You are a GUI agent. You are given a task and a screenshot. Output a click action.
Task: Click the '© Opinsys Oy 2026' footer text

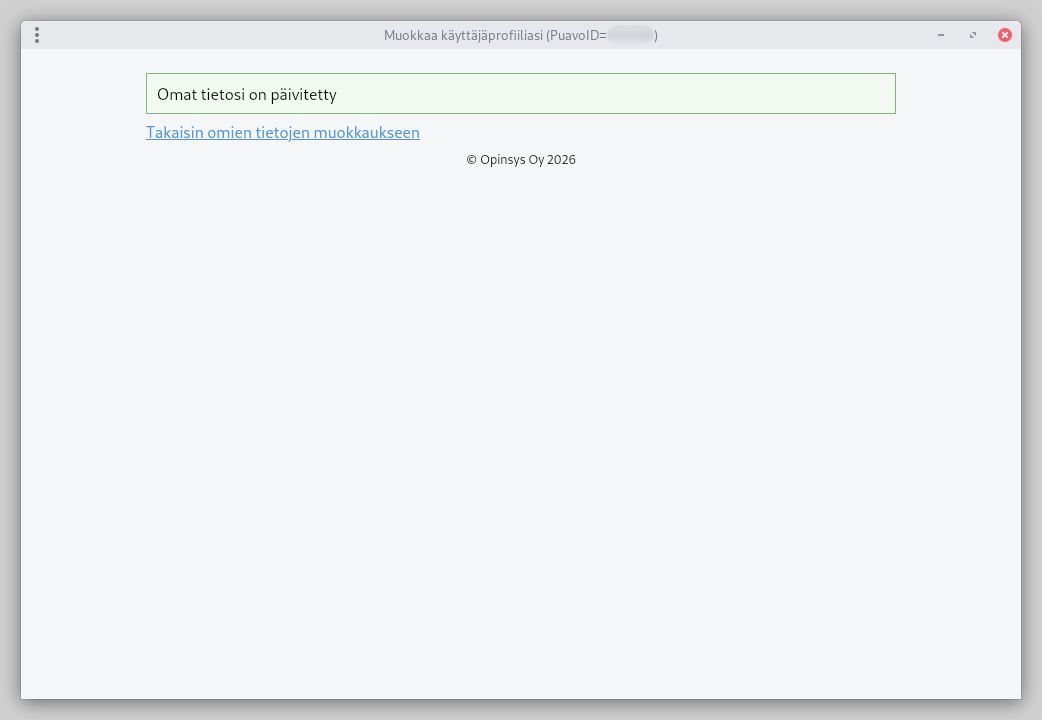(x=521, y=160)
